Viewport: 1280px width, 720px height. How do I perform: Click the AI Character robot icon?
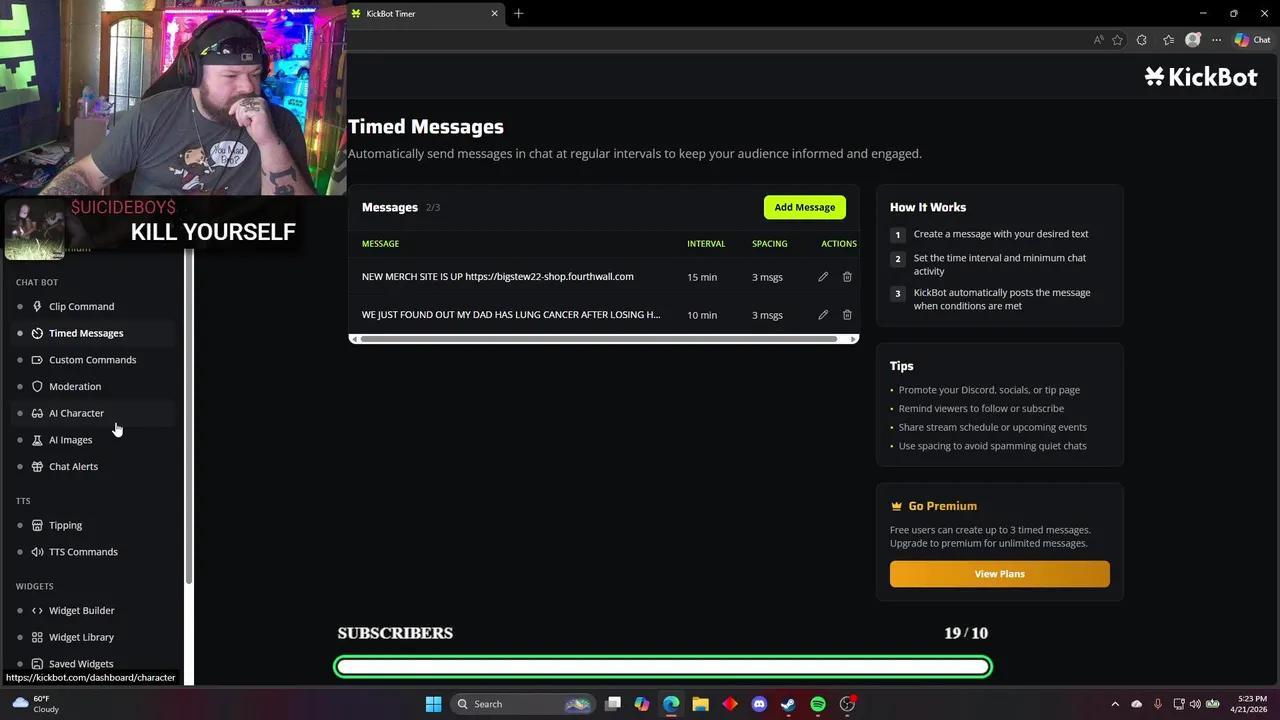(x=37, y=413)
